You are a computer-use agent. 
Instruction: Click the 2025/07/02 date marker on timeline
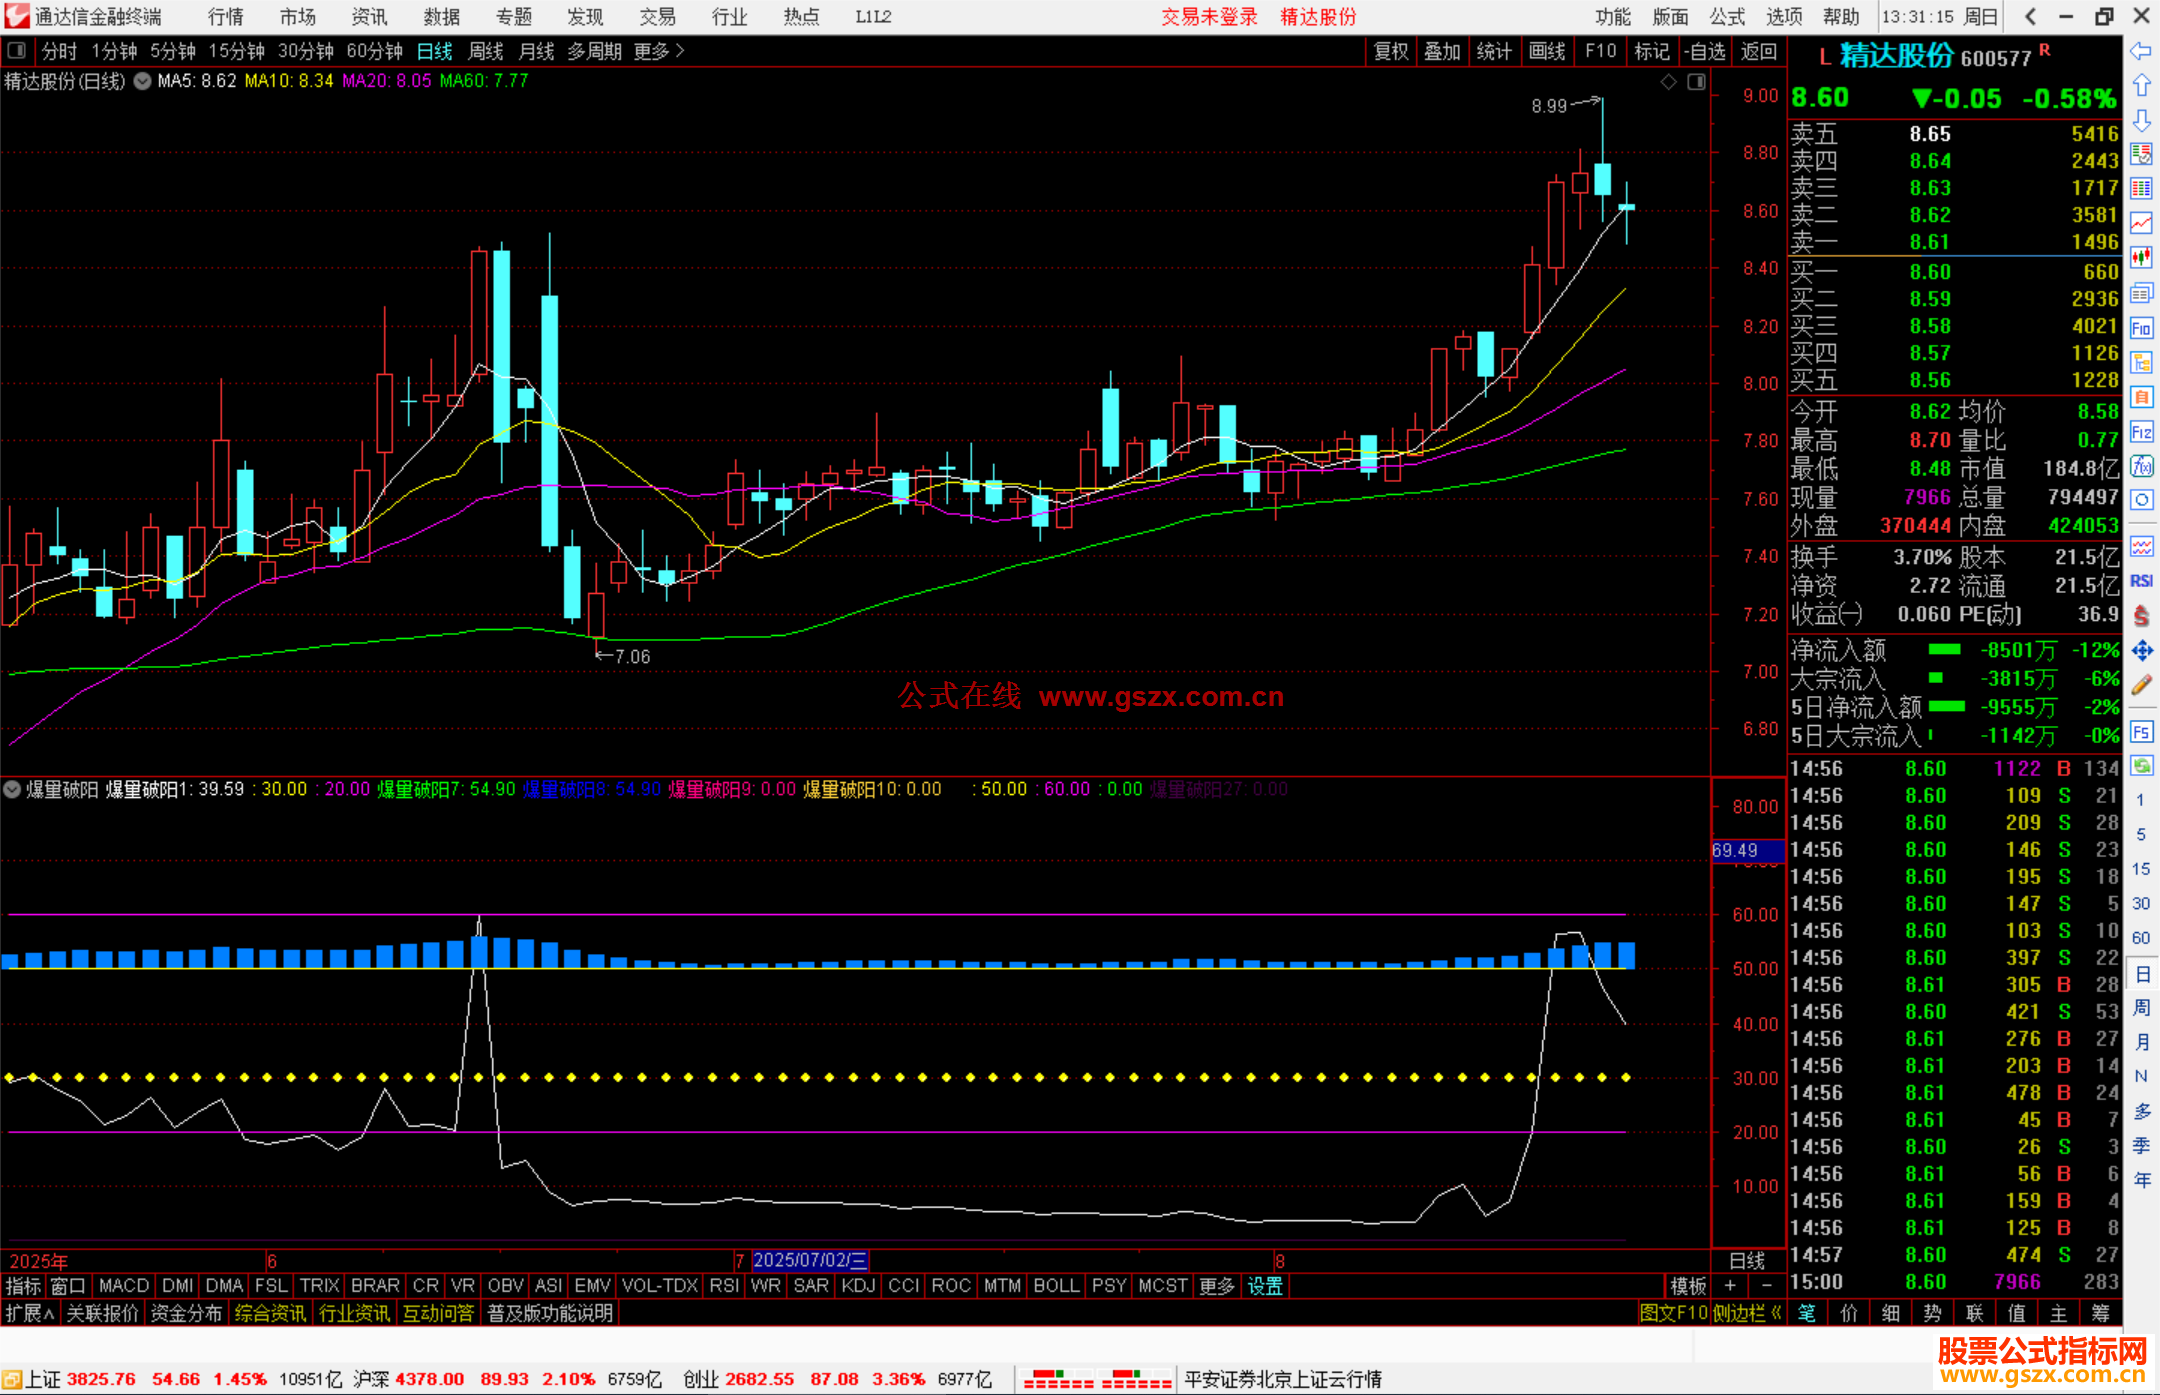[810, 1260]
